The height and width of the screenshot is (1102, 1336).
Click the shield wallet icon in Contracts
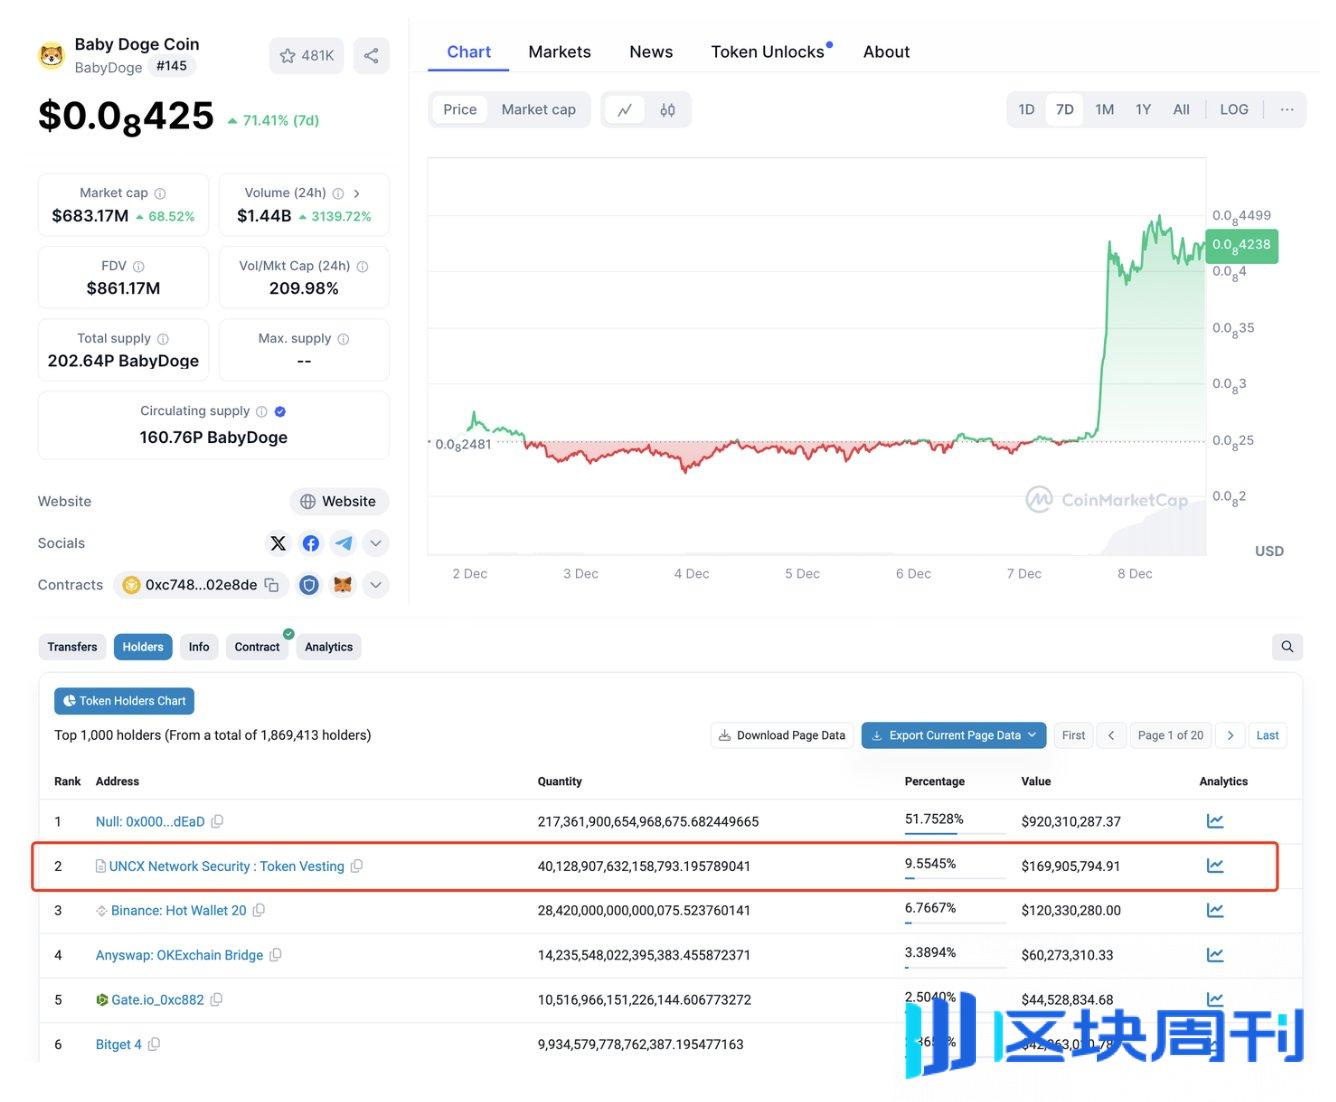point(309,585)
